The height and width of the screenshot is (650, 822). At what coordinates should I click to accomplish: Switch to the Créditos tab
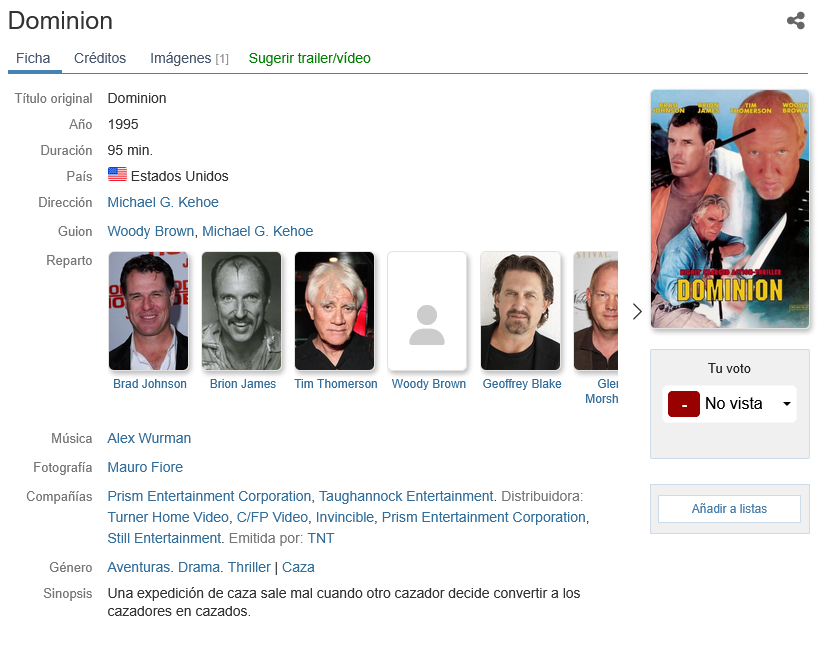click(x=100, y=58)
